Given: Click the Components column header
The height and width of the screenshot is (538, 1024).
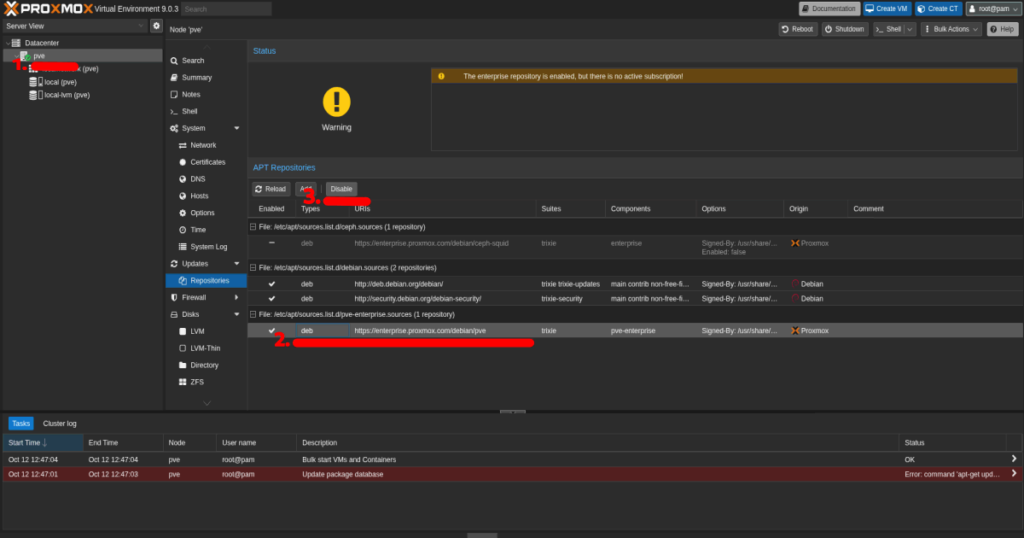Looking at the screenshot, I should coord(650,209).
